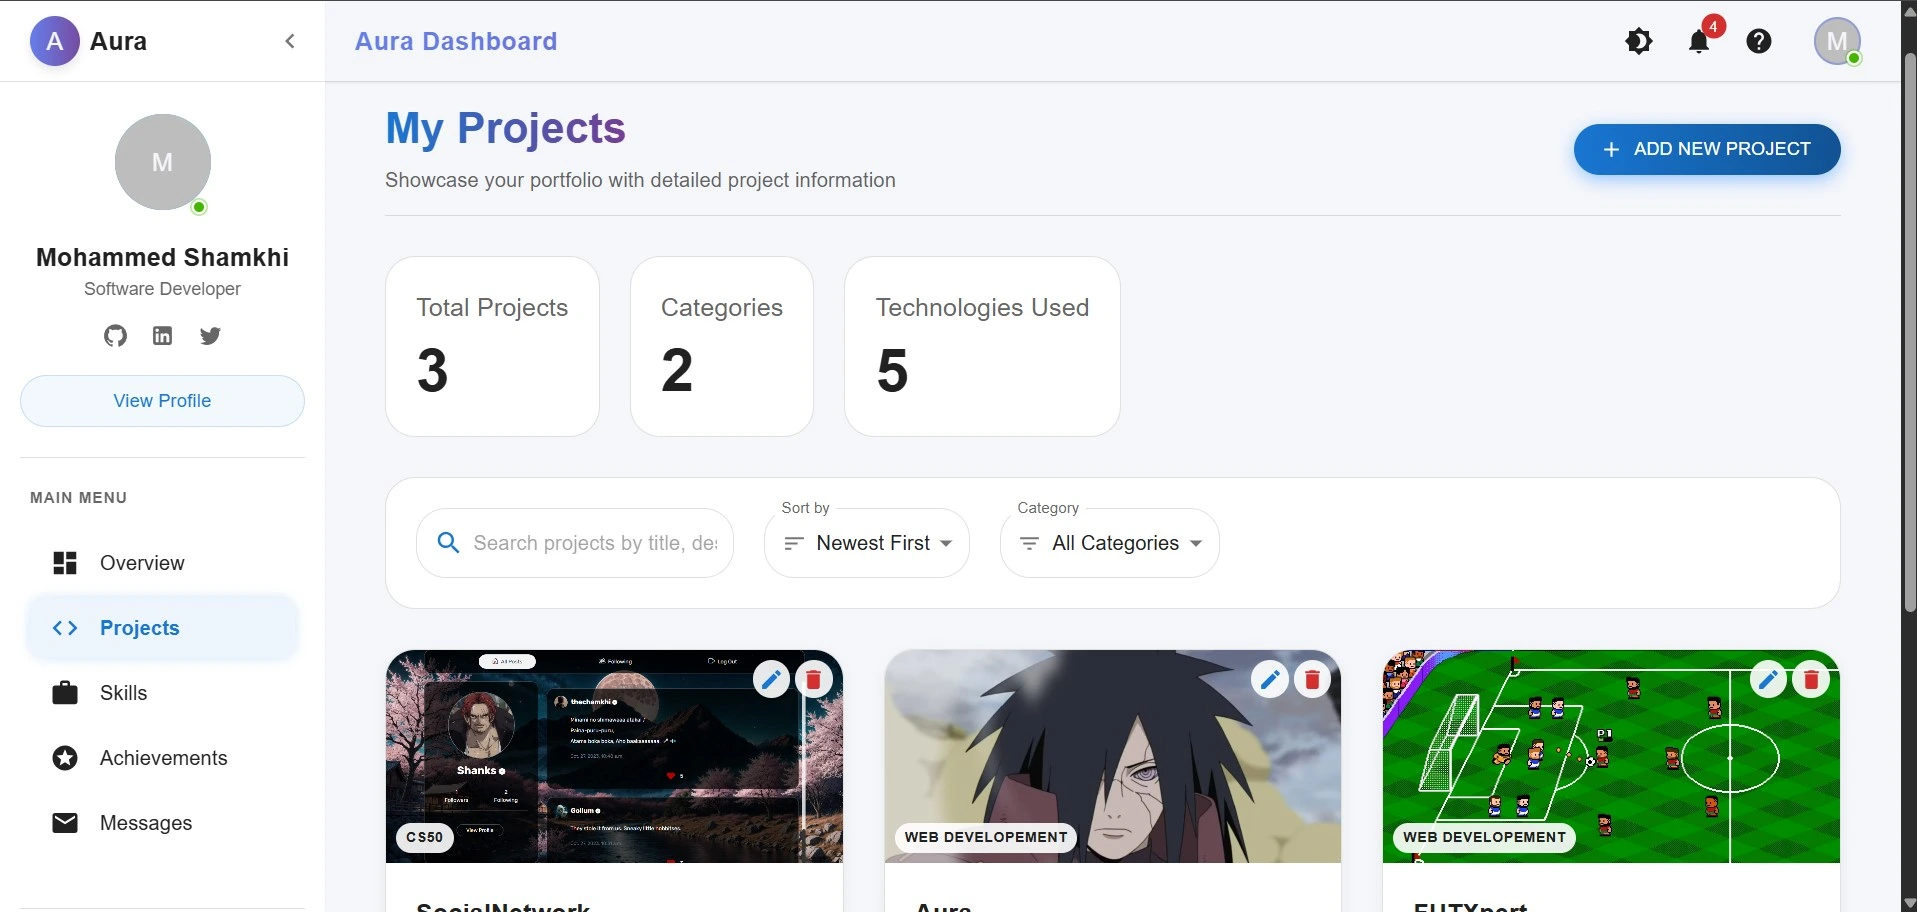
Task: Delete the SocialNetwork project trash icon
Action: point(814,680)
